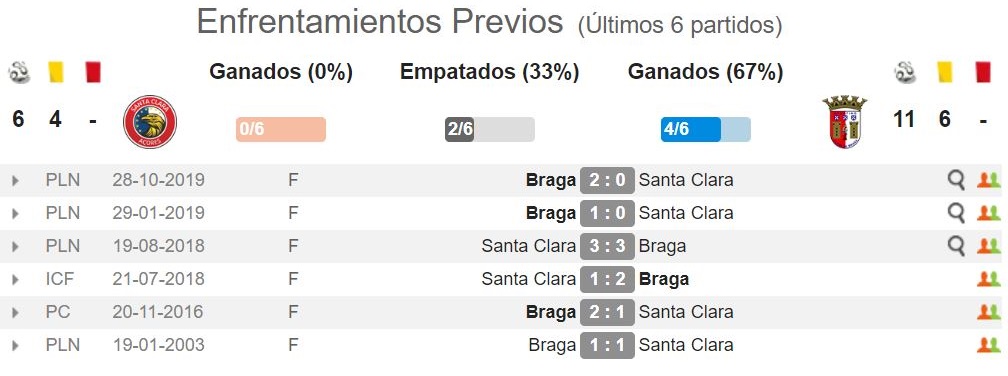The width and height of the screenshot is (1008, 376).
Task: Expand the 28-10-2019 match row
Action: (x=15, y=181)
